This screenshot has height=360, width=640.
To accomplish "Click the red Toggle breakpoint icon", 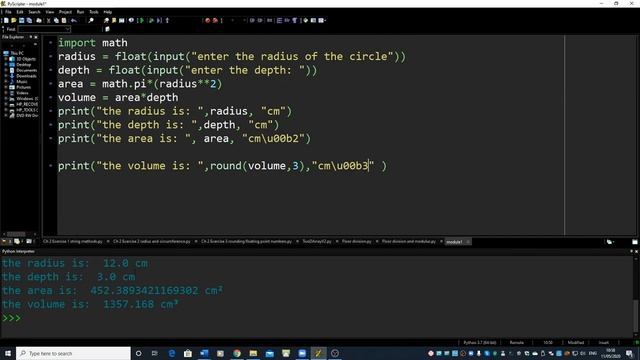I will coord(207,20).
